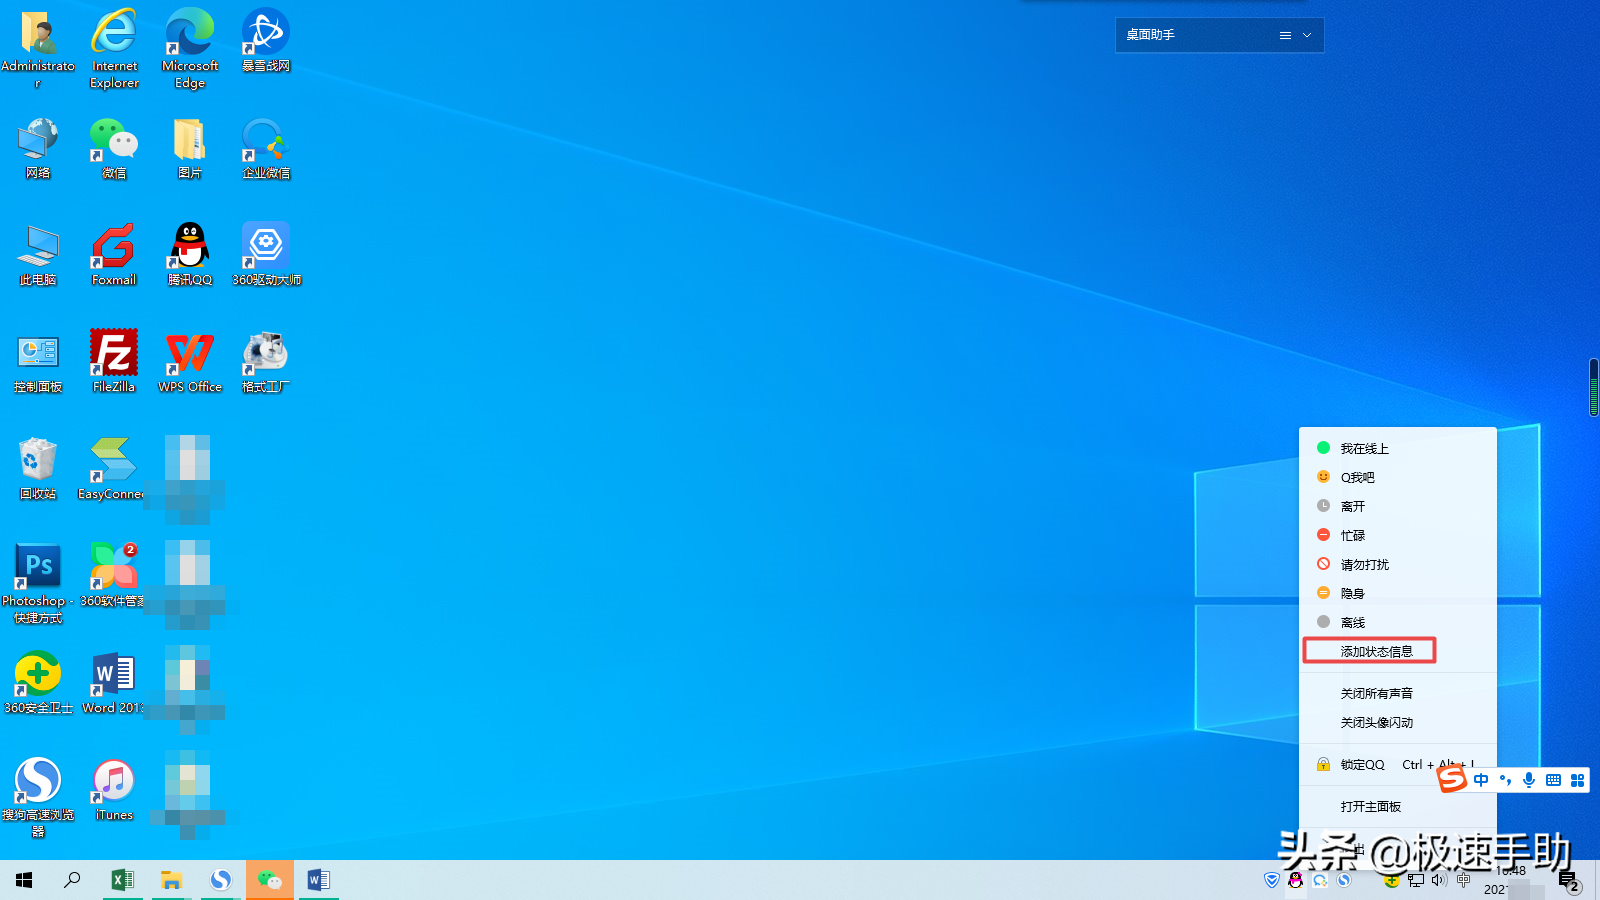Toggle Sogou Chinese/English mode 中 button
The width and height of the screenshot is (1600, 900).
(x=1481, y=780)
